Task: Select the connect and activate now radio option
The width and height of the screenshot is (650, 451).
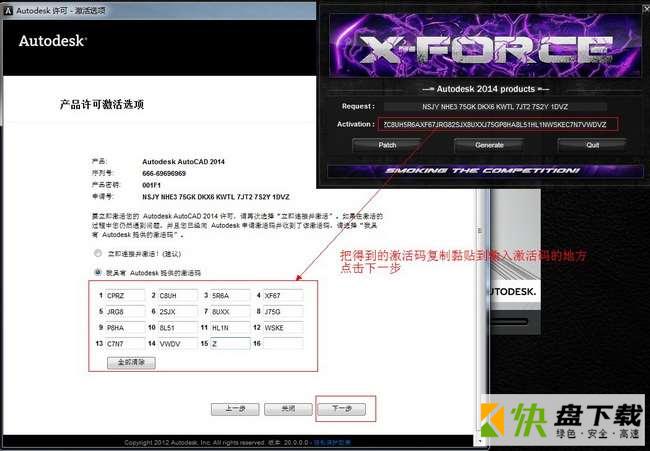Action: (x=98, y=253)
